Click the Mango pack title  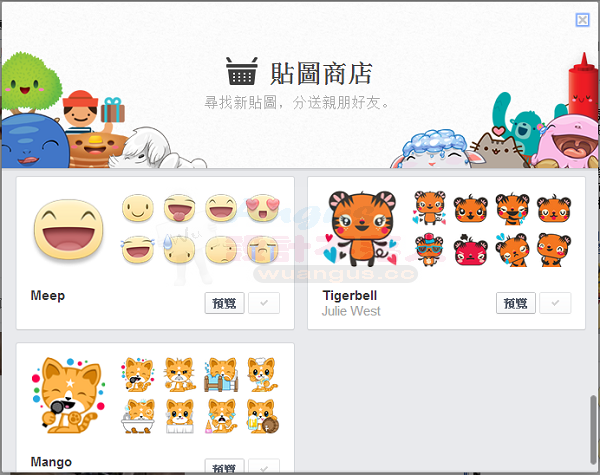click(51, 462)
